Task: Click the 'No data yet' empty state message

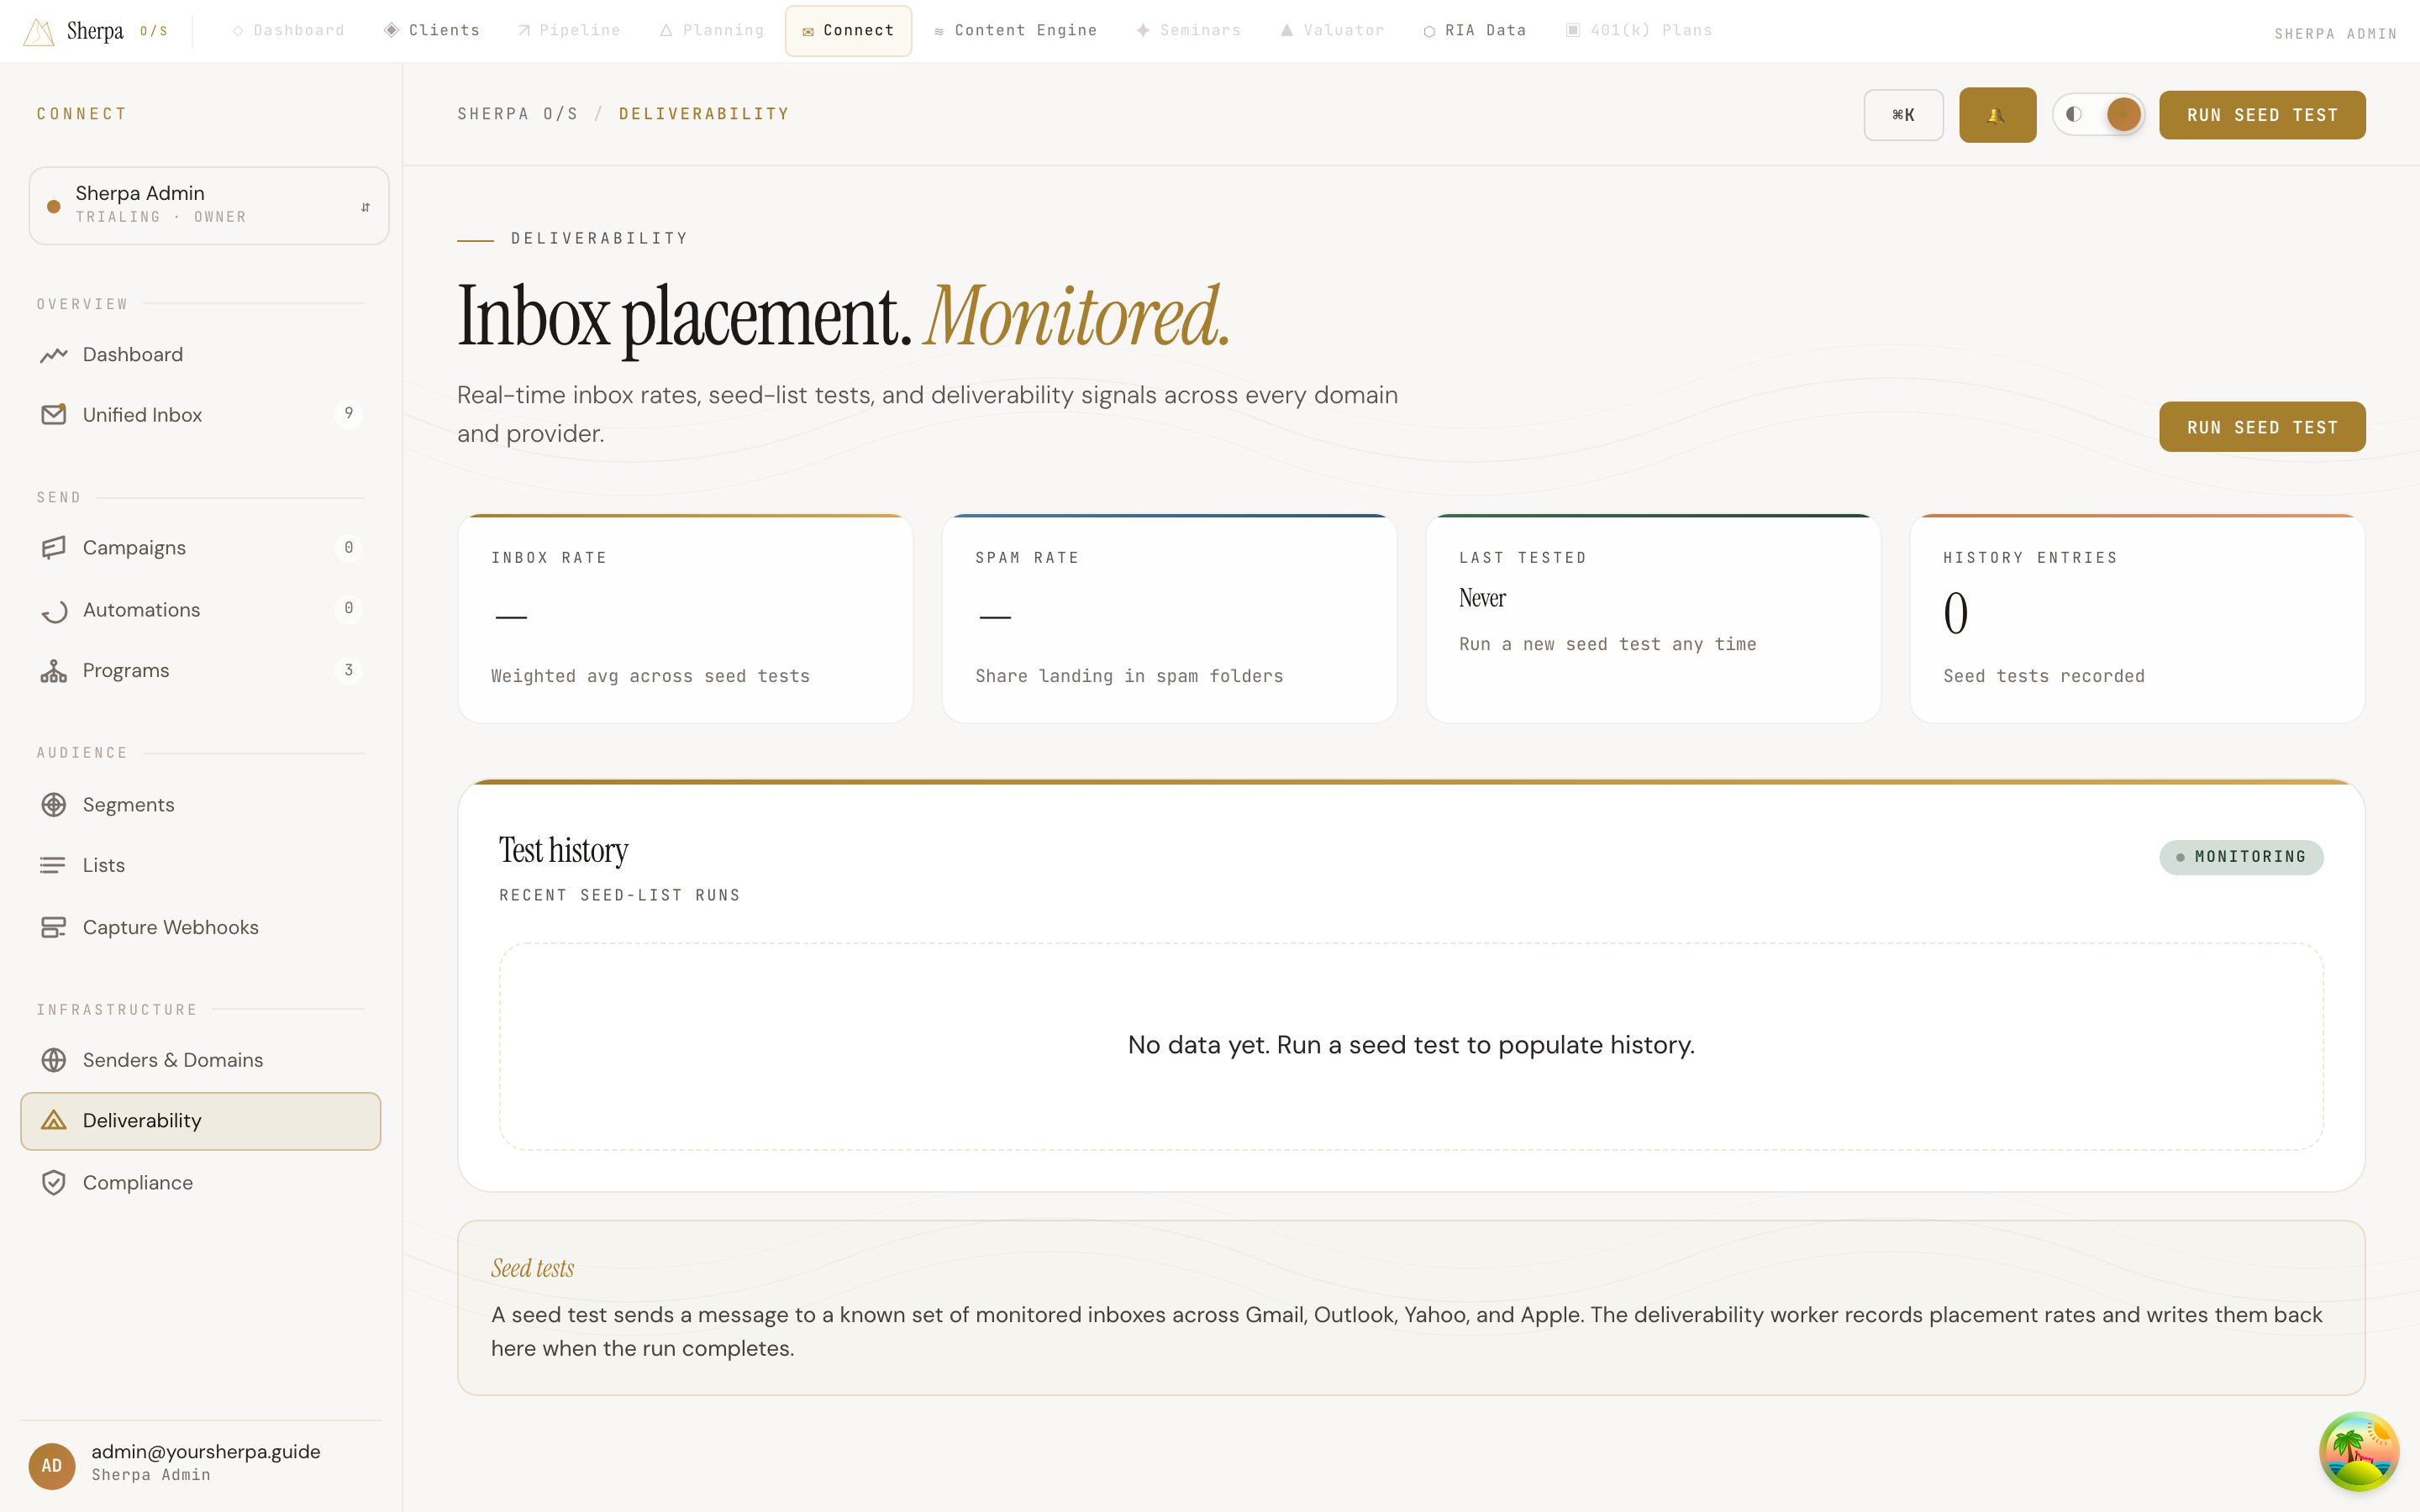Action: [x=1411, y=1045]
